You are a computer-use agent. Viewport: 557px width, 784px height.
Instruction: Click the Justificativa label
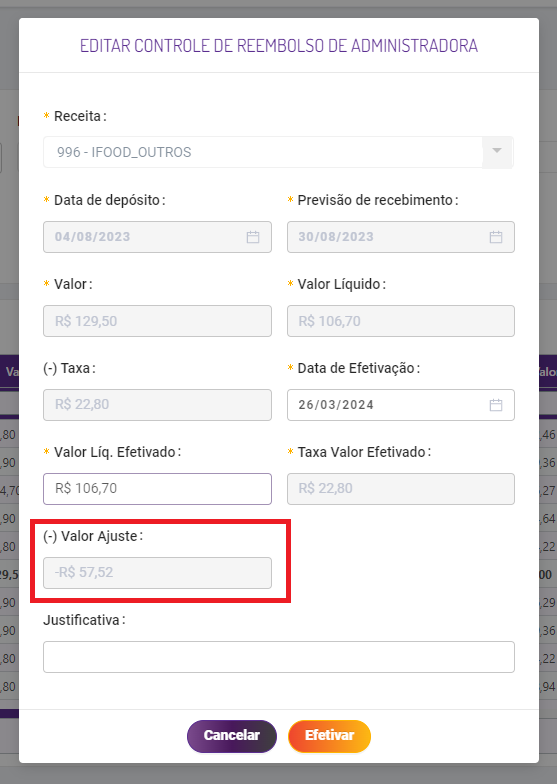(84, 620)
